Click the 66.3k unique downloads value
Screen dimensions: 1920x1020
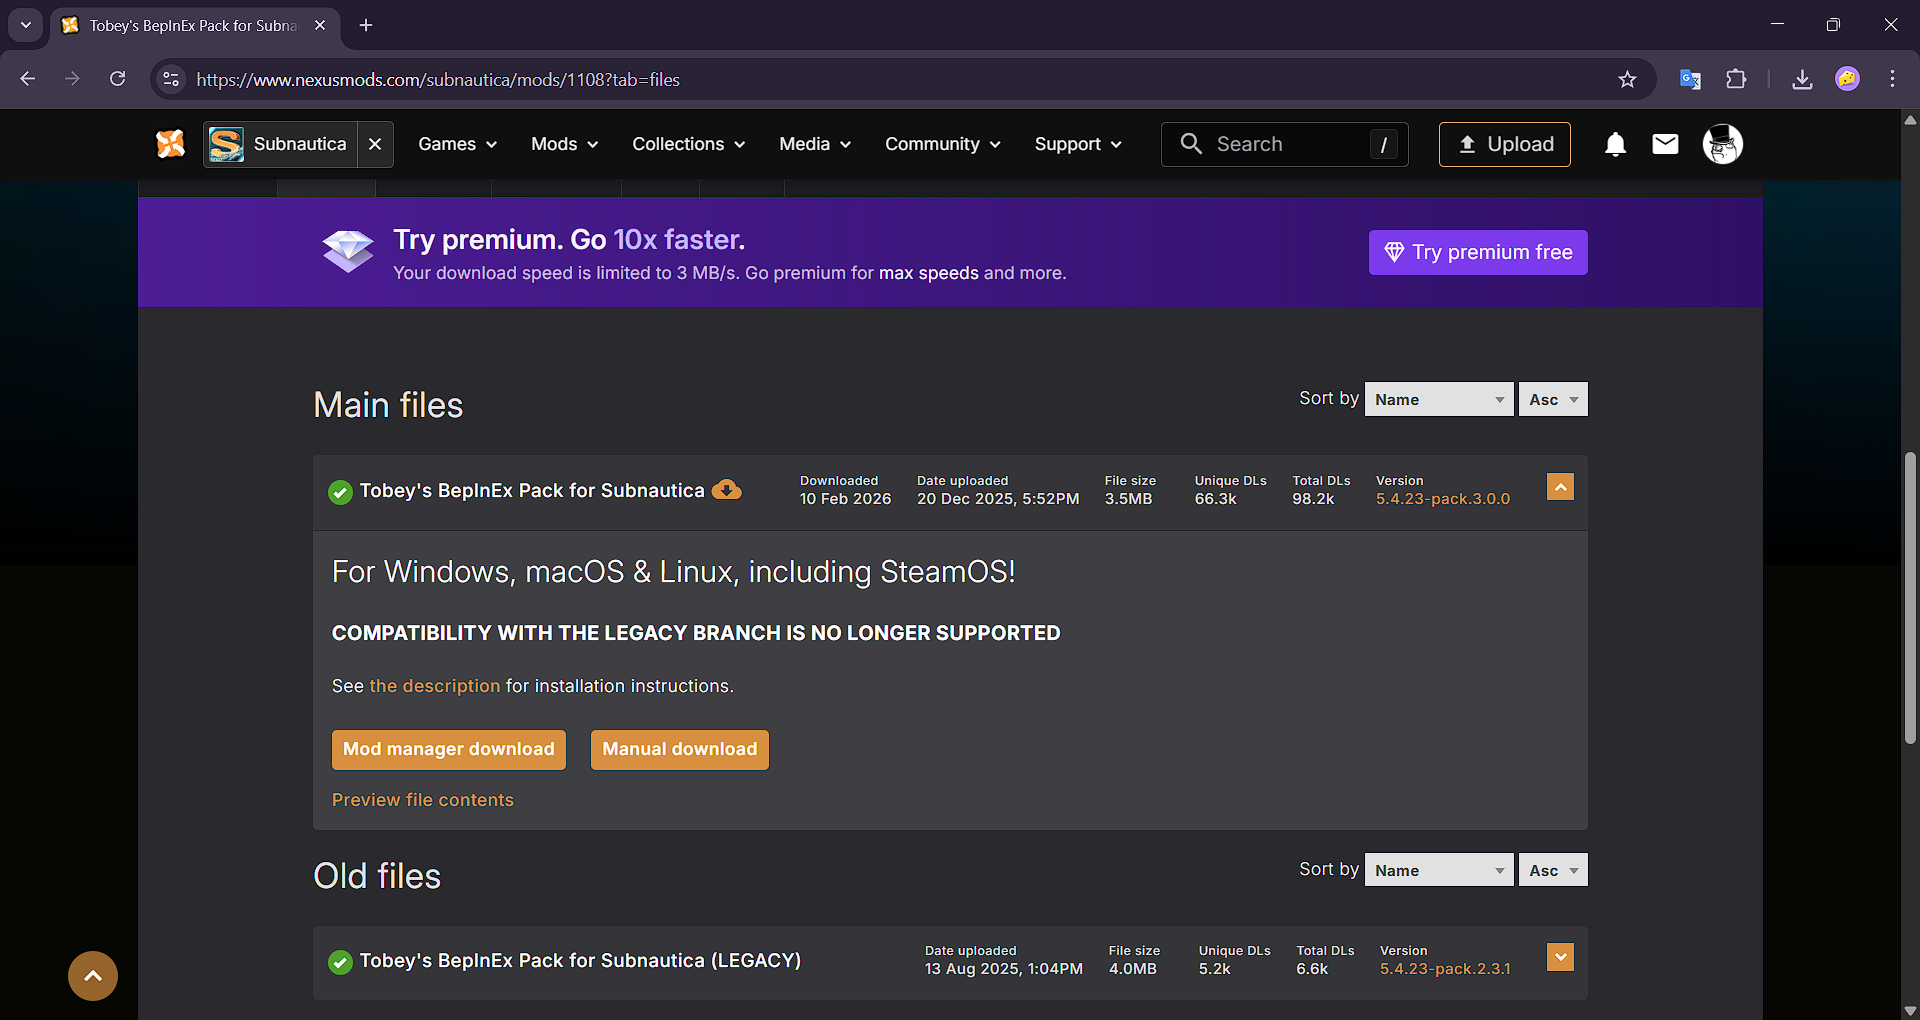[x=1216, y=499]
